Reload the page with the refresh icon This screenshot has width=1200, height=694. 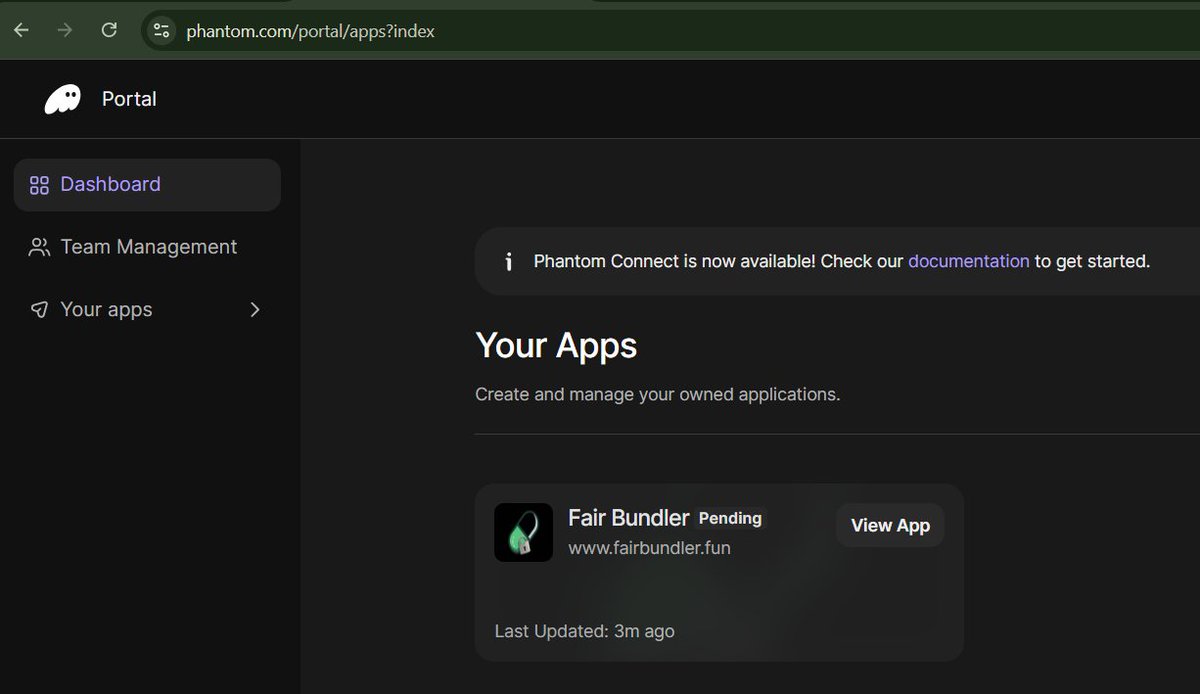click(x=109, y=30)
